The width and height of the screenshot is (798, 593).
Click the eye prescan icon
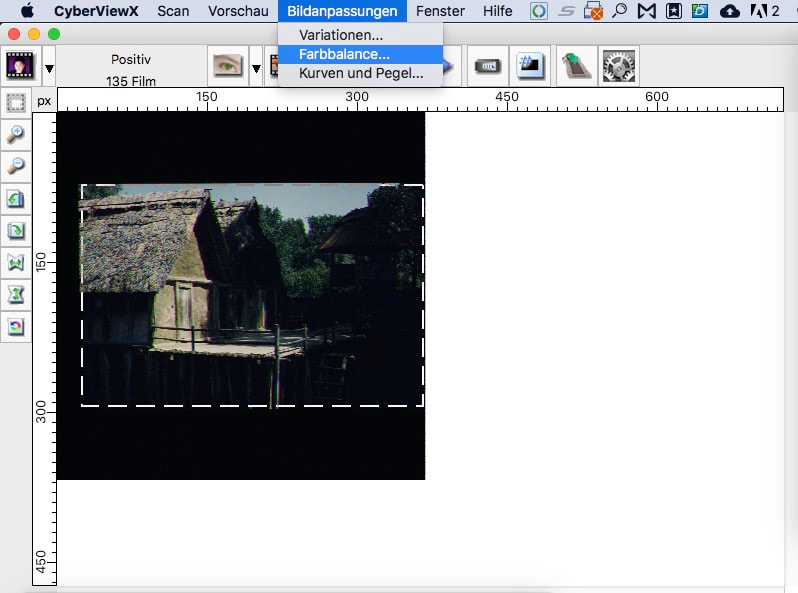point(227,66)
